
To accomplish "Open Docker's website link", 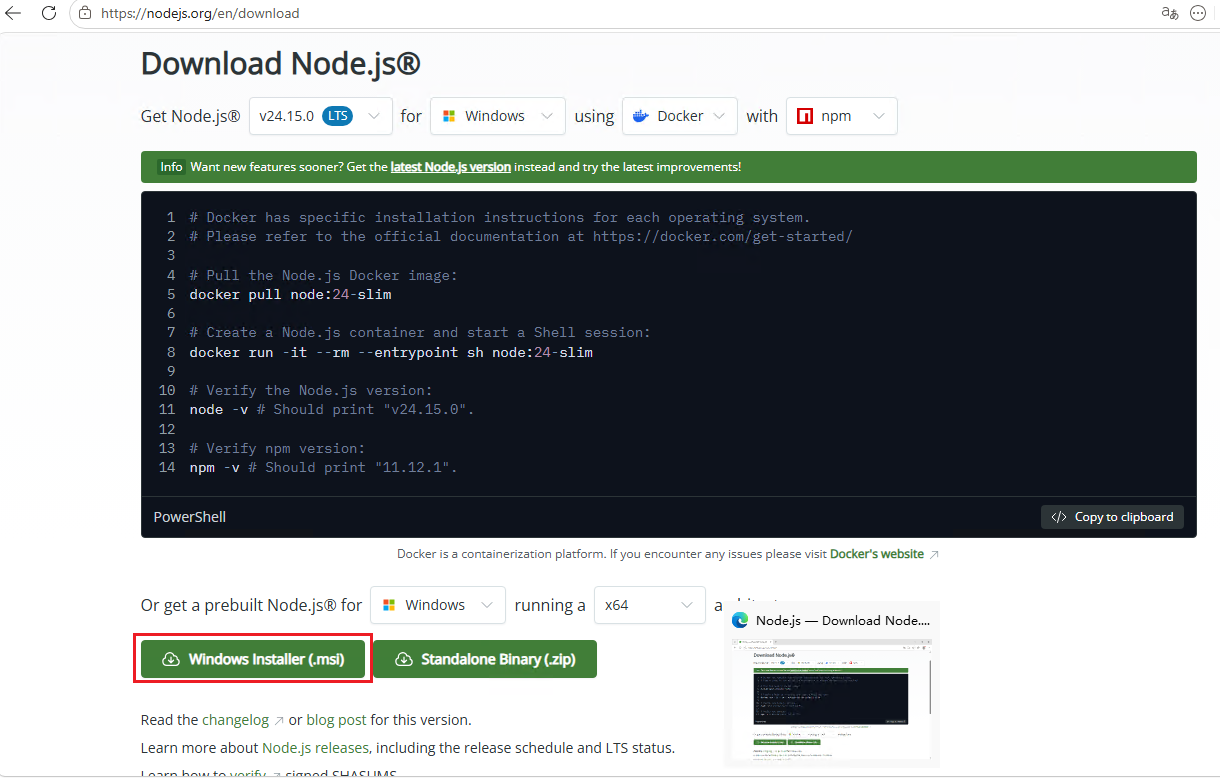I will pyautogui.click(x=877, y=554).
